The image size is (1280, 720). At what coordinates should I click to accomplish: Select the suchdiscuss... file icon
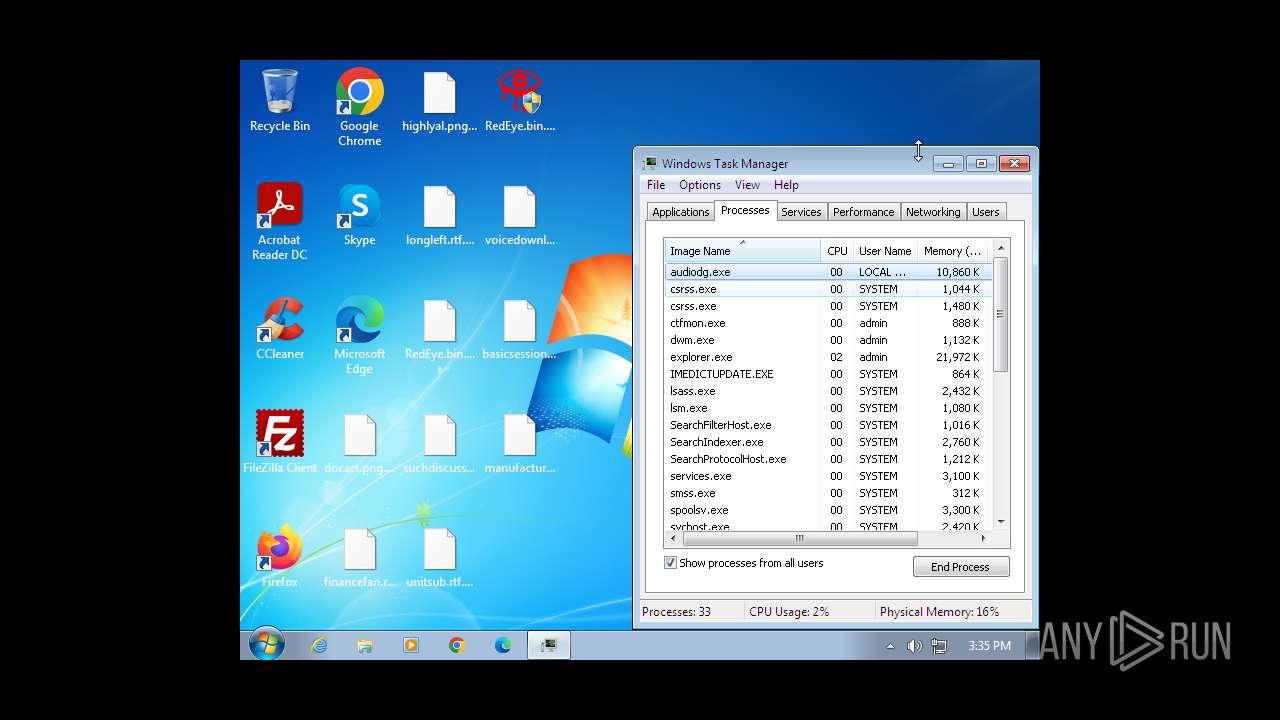[x=439, y=442]
